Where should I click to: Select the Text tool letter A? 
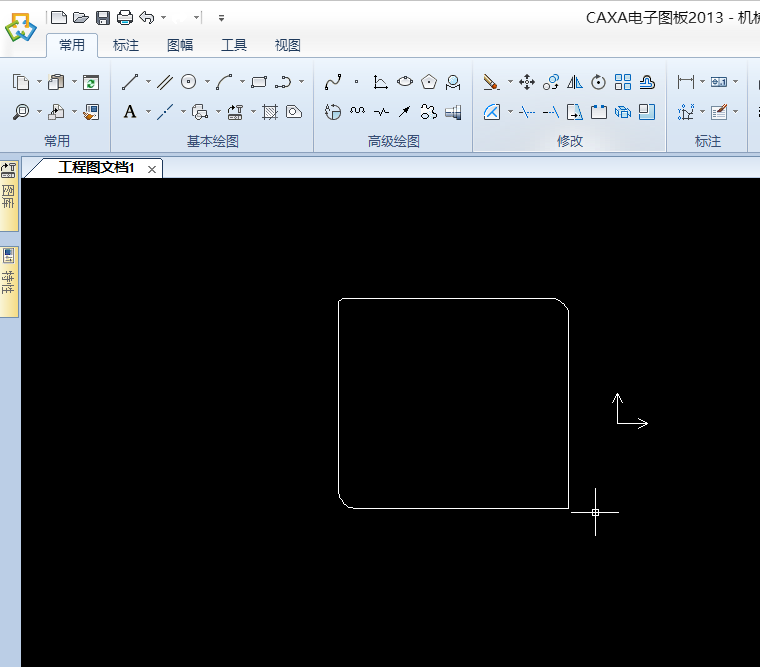[x=129, y=112]
